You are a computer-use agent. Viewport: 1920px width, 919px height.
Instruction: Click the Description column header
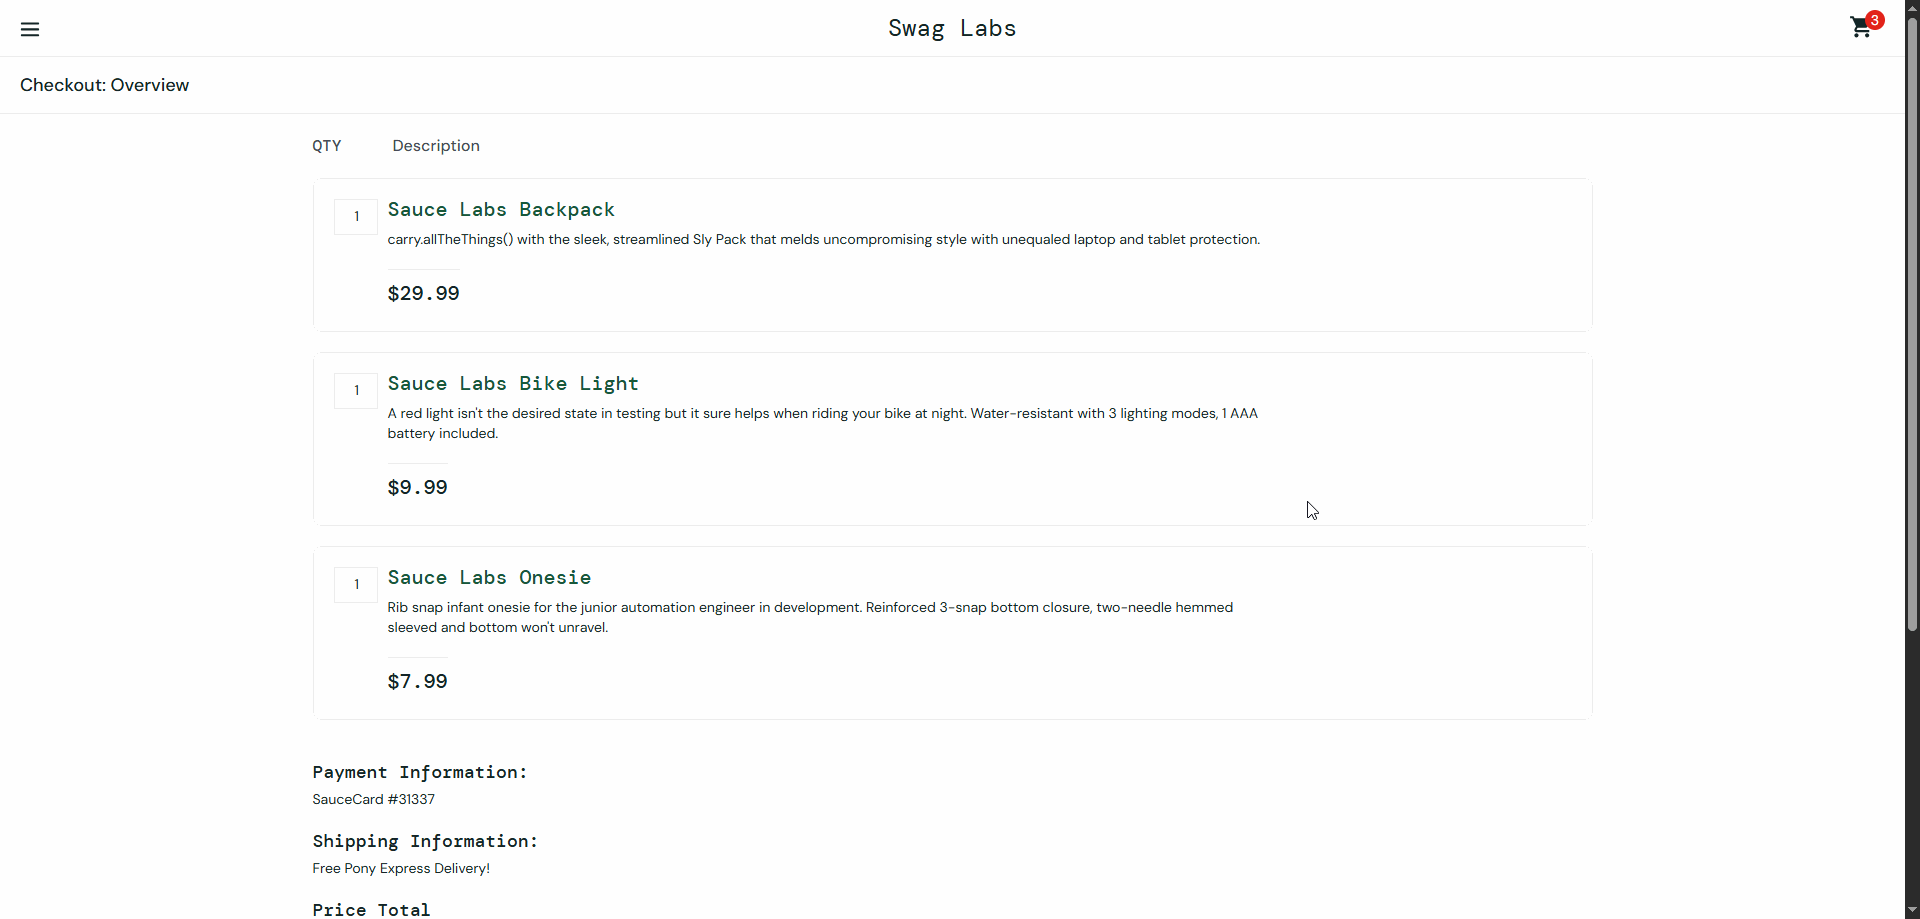436,146
